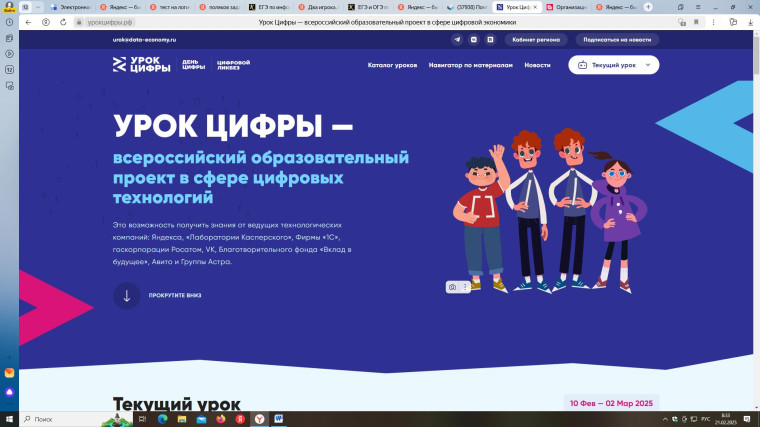Switch to the тест на логи... tab
Viewport: 760px width, 427px height.
[170, 7]
